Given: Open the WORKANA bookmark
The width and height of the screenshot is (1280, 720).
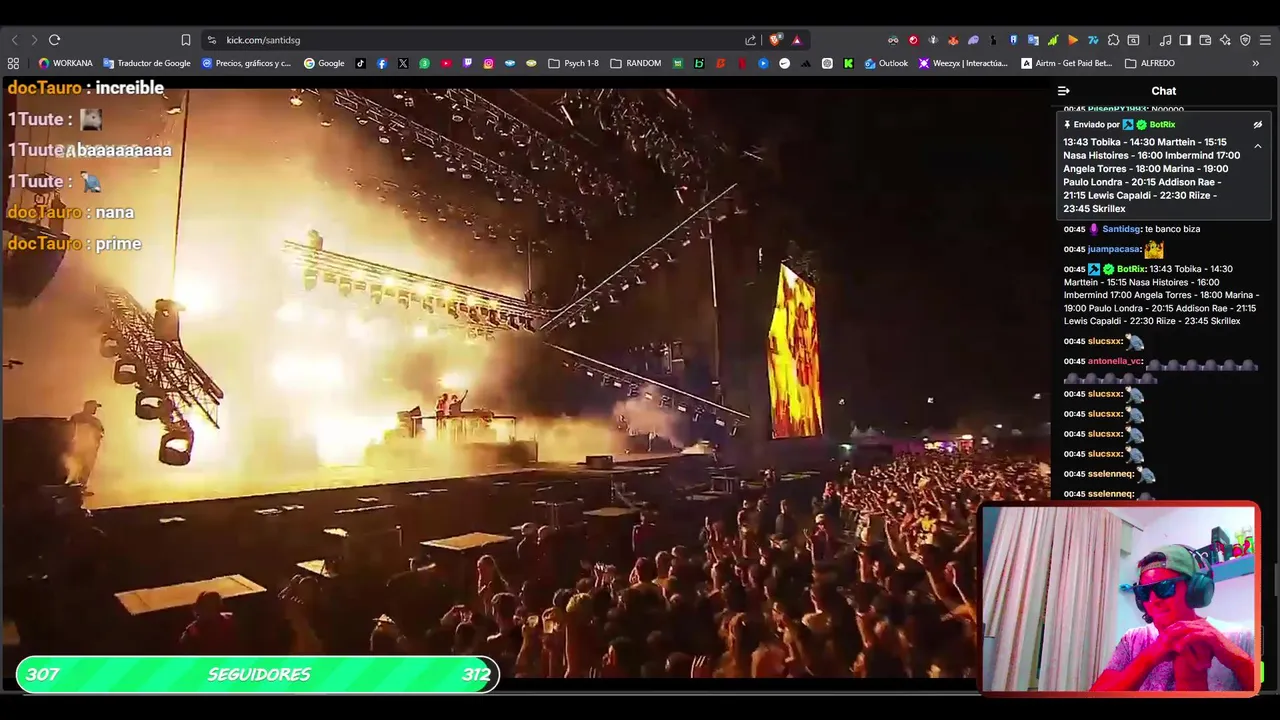Looking at the screenshot, I should coord(66,63).
